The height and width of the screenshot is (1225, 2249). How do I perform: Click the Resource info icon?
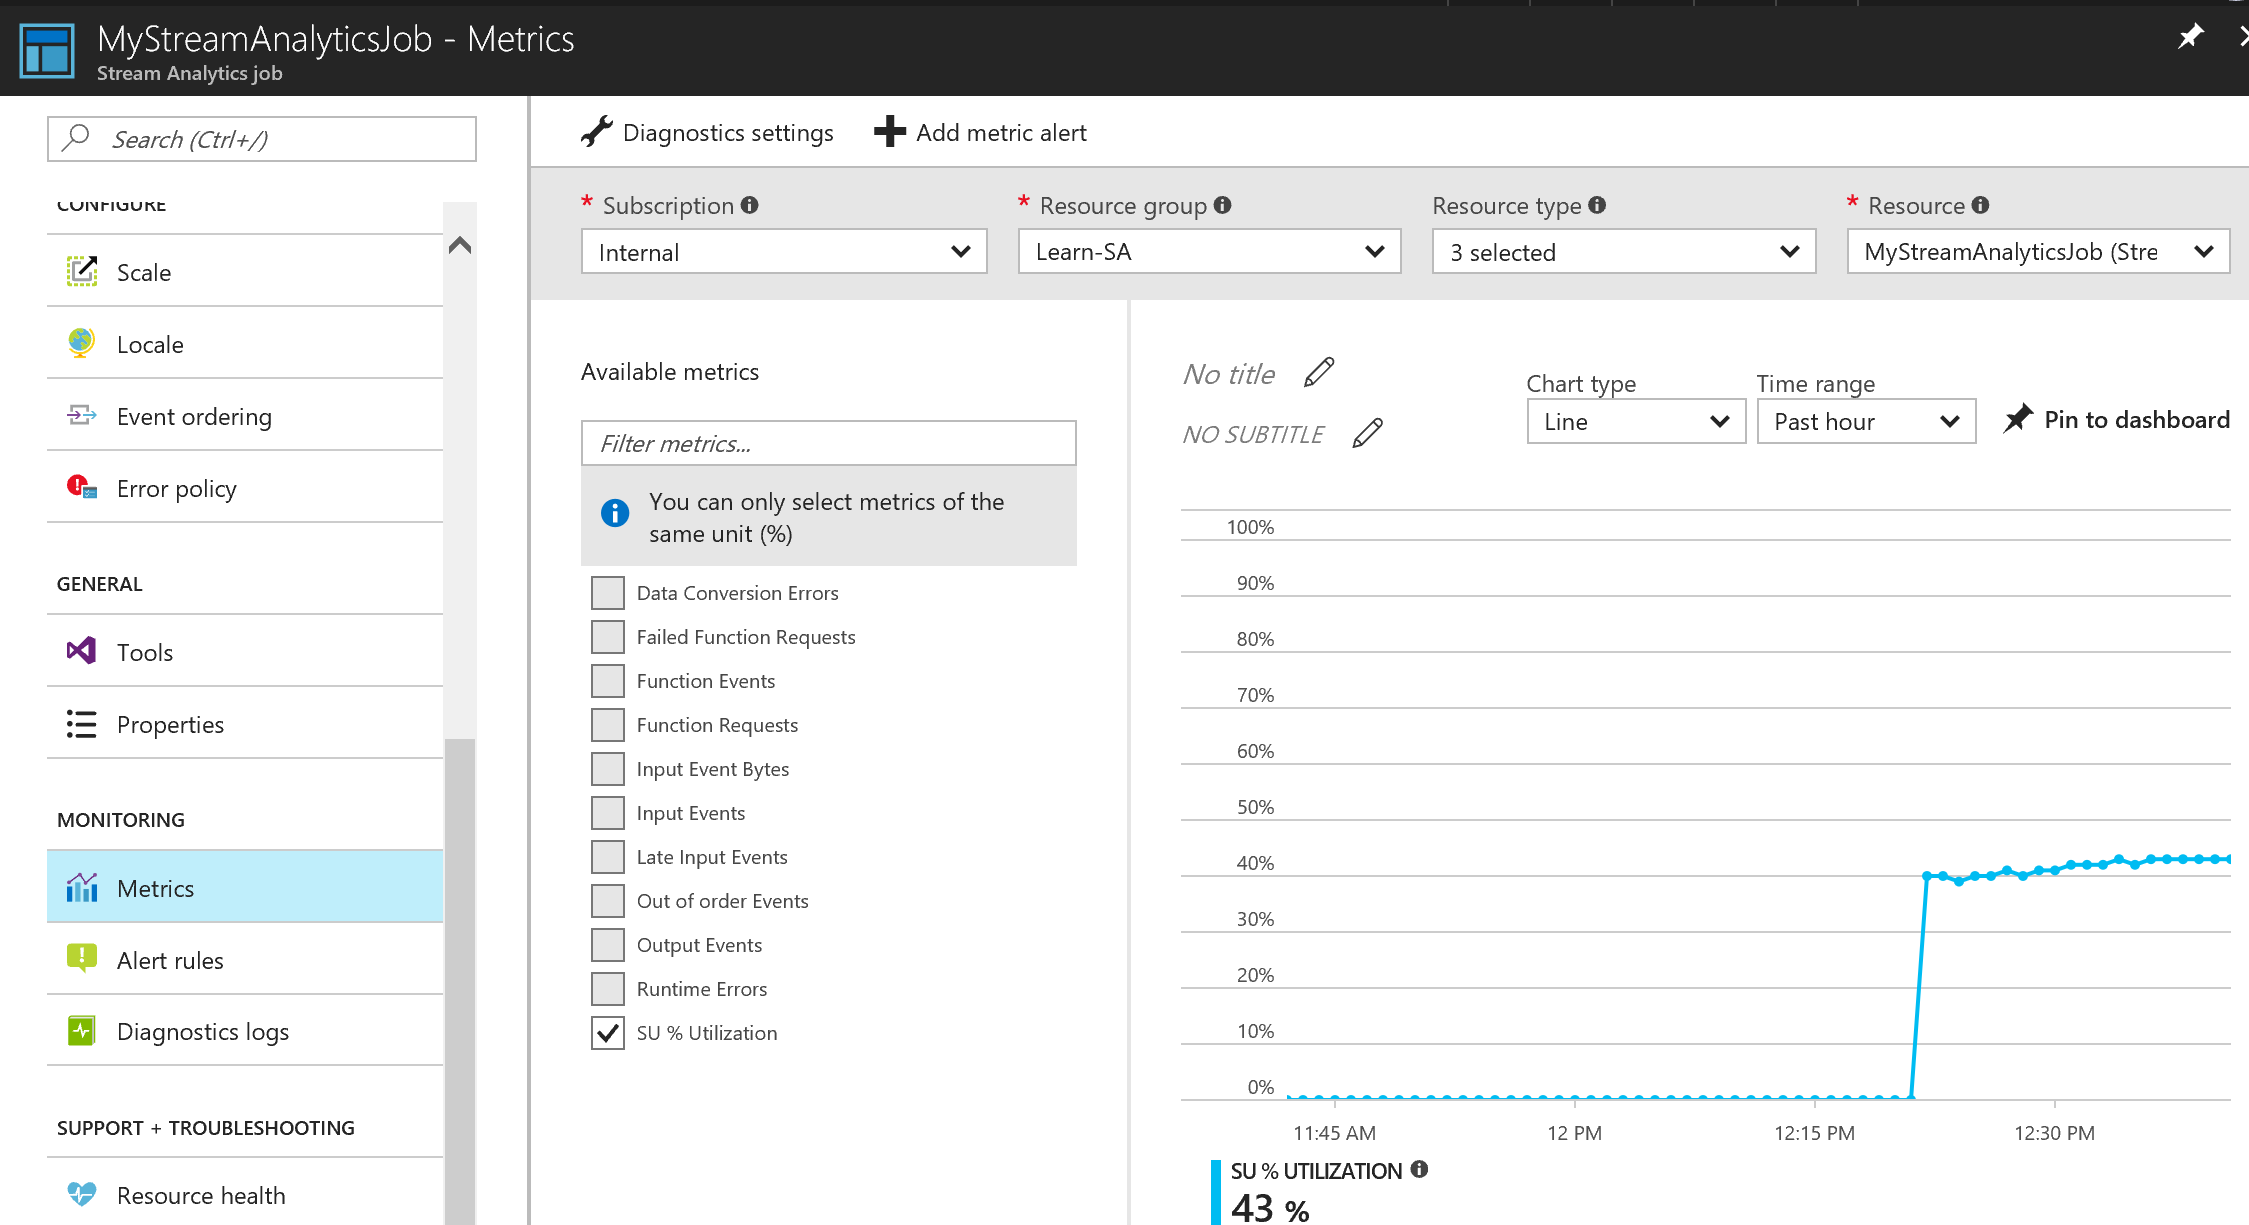(1980, 205)
